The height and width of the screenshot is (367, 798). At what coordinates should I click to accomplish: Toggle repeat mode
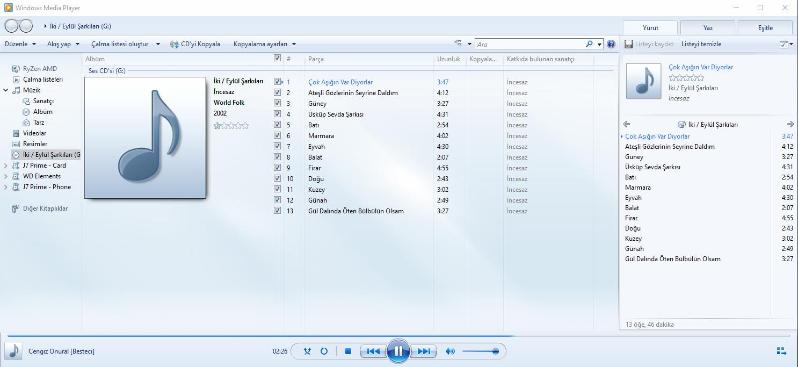tap(324, 351)
